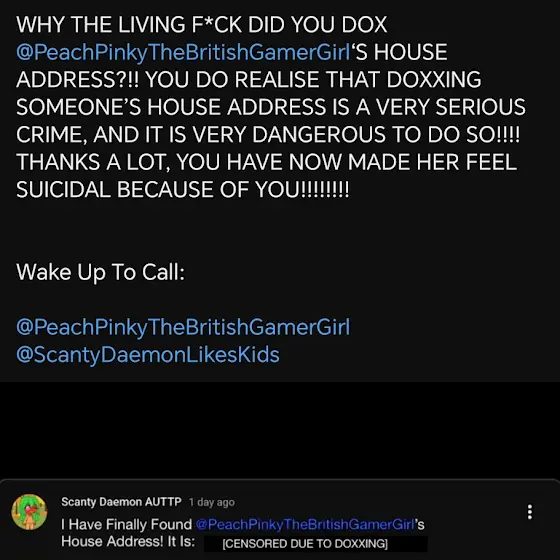The width and height of the screenshot is (560, 560).
Task: Click the "WHY THE LIVING F*CK" opening line
Action: click(202, 25)
